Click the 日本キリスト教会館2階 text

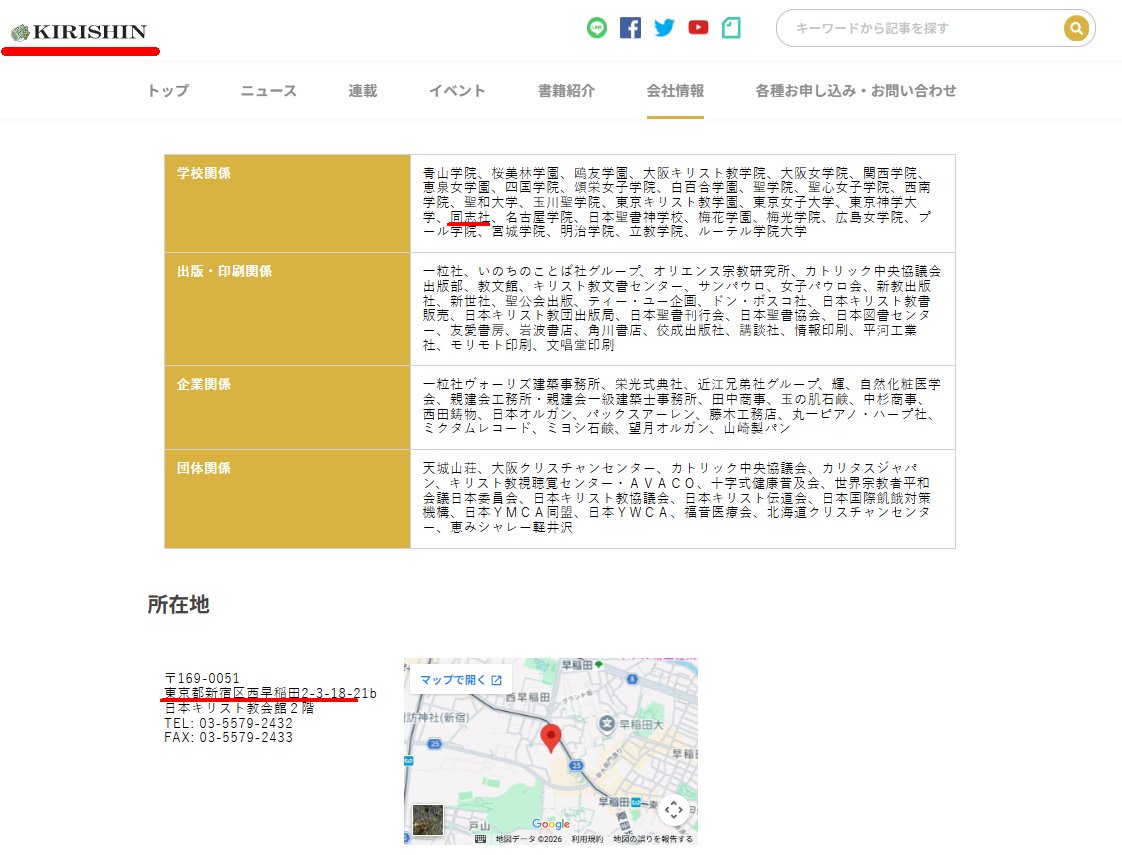click(239, 708)
